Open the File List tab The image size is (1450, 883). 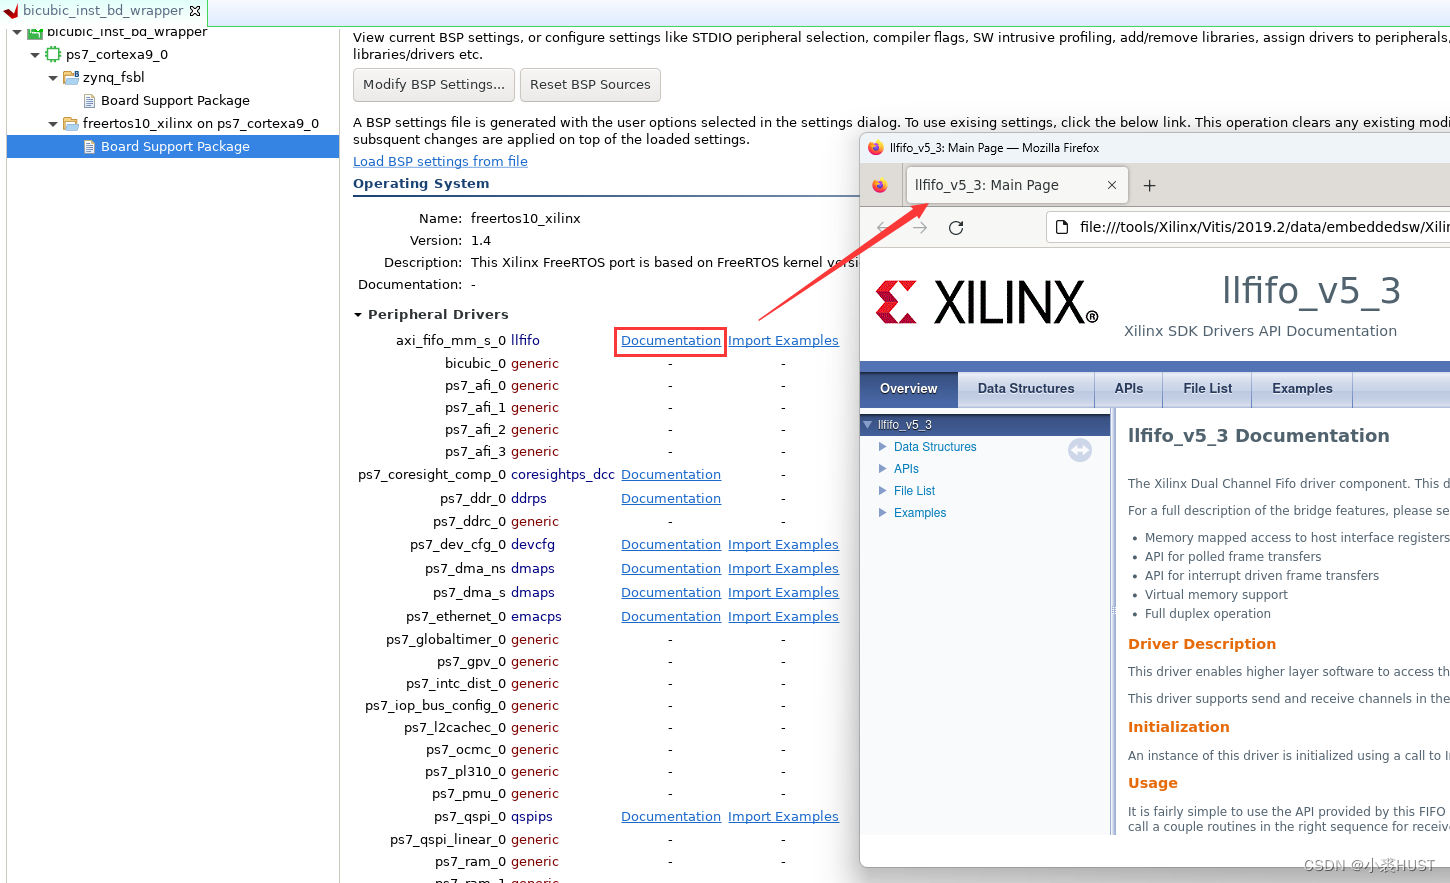tap(1207, 389)
